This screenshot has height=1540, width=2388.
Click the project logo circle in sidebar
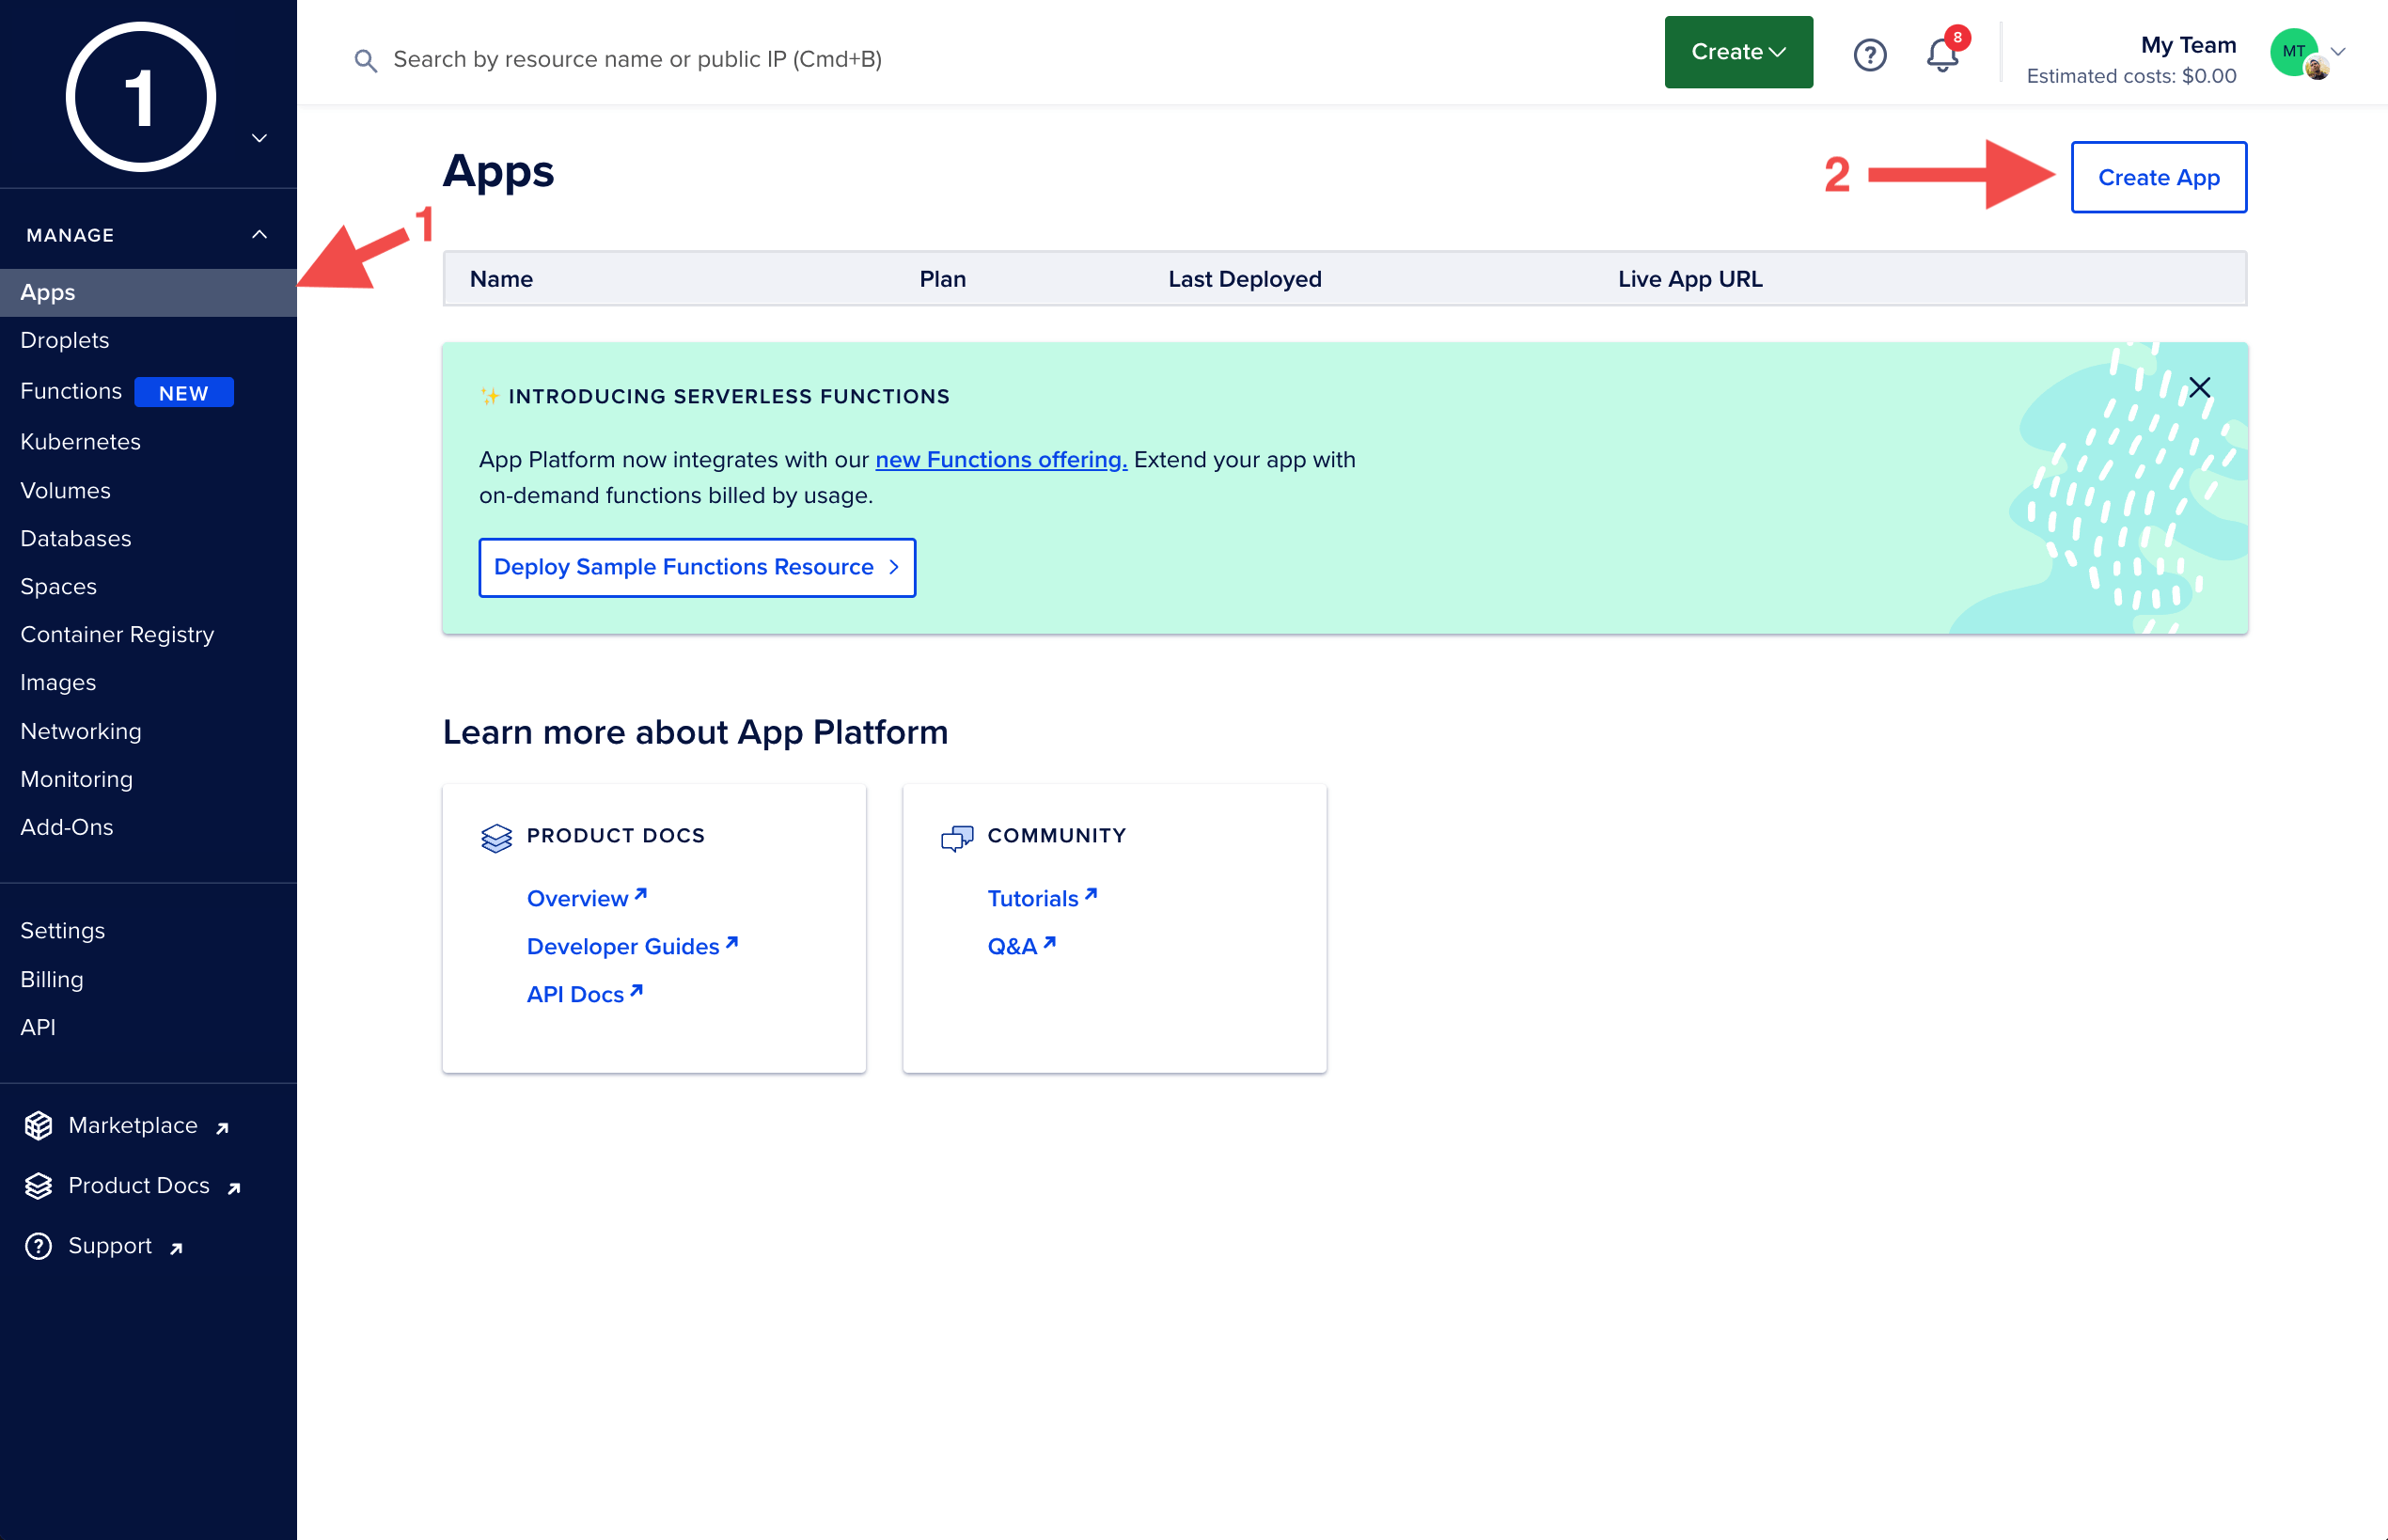(141, 97)
